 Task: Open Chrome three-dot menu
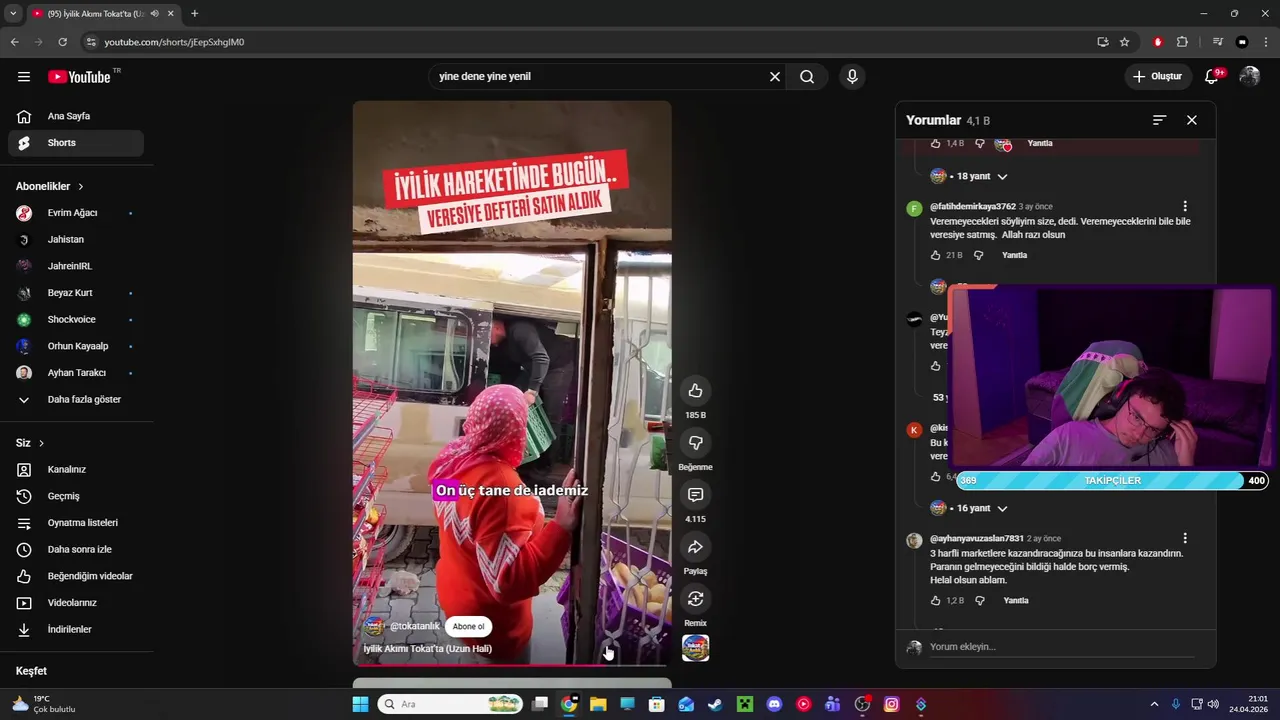[x=1266, y=42]
